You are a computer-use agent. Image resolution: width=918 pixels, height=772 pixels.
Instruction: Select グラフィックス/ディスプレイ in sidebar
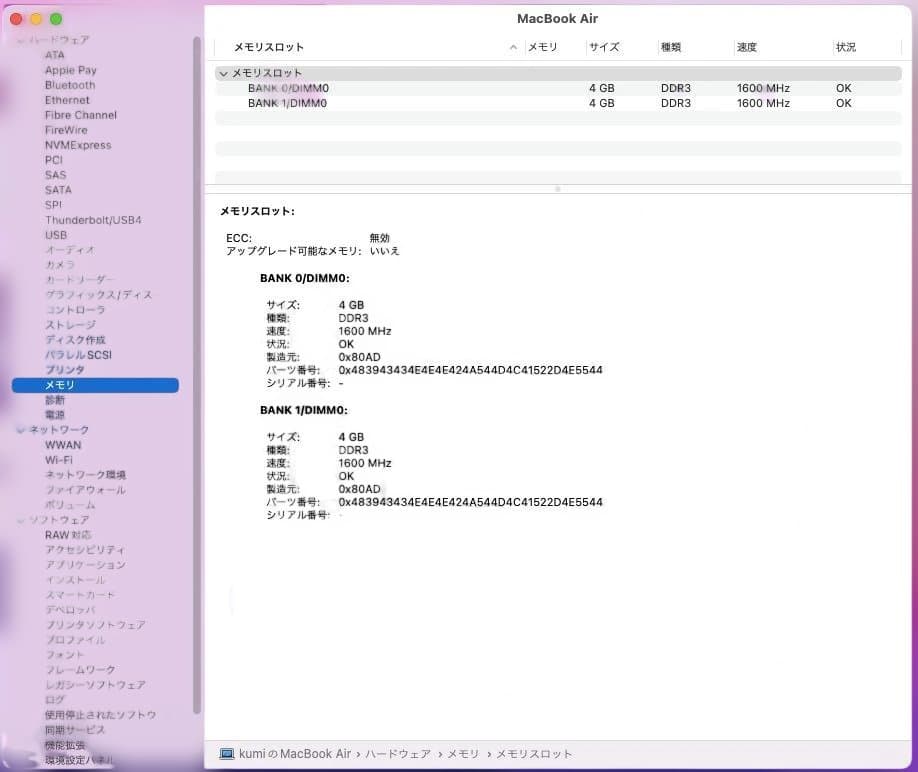pos(97,295)
